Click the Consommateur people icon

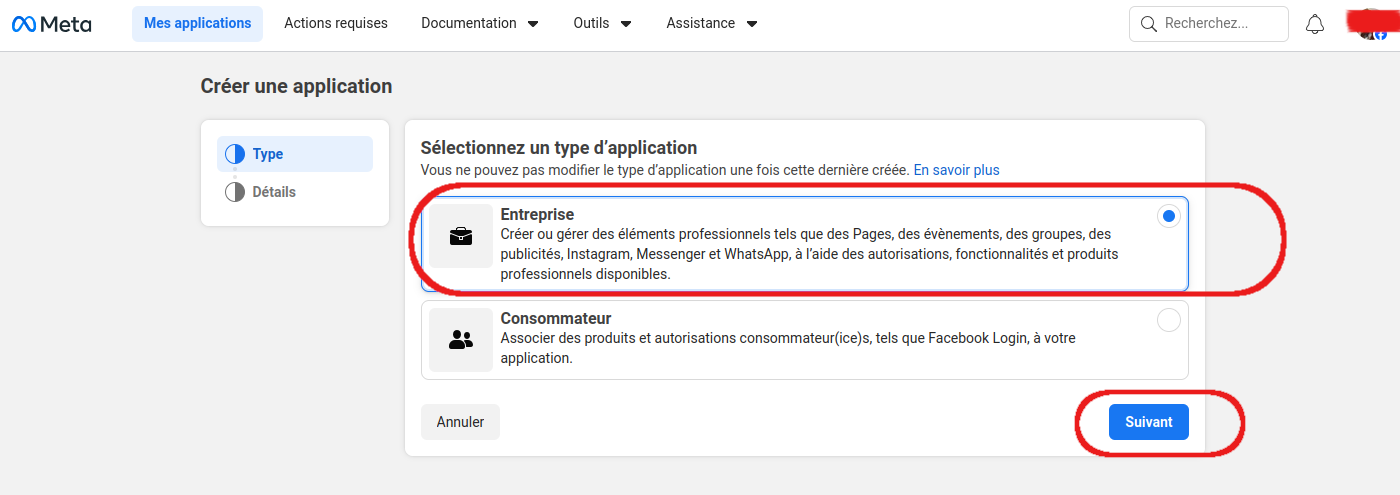pyautogui.click(x=461, y=340)
